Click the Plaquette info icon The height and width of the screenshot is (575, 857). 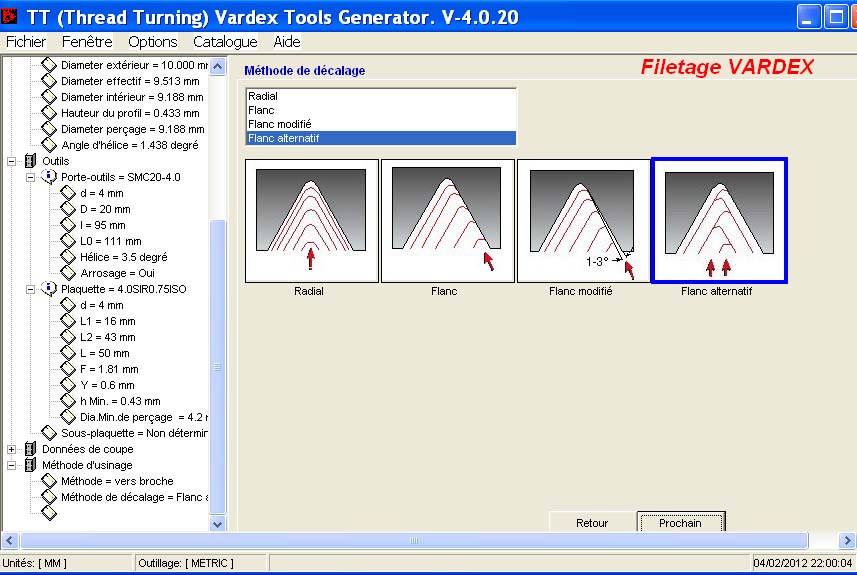49,288
